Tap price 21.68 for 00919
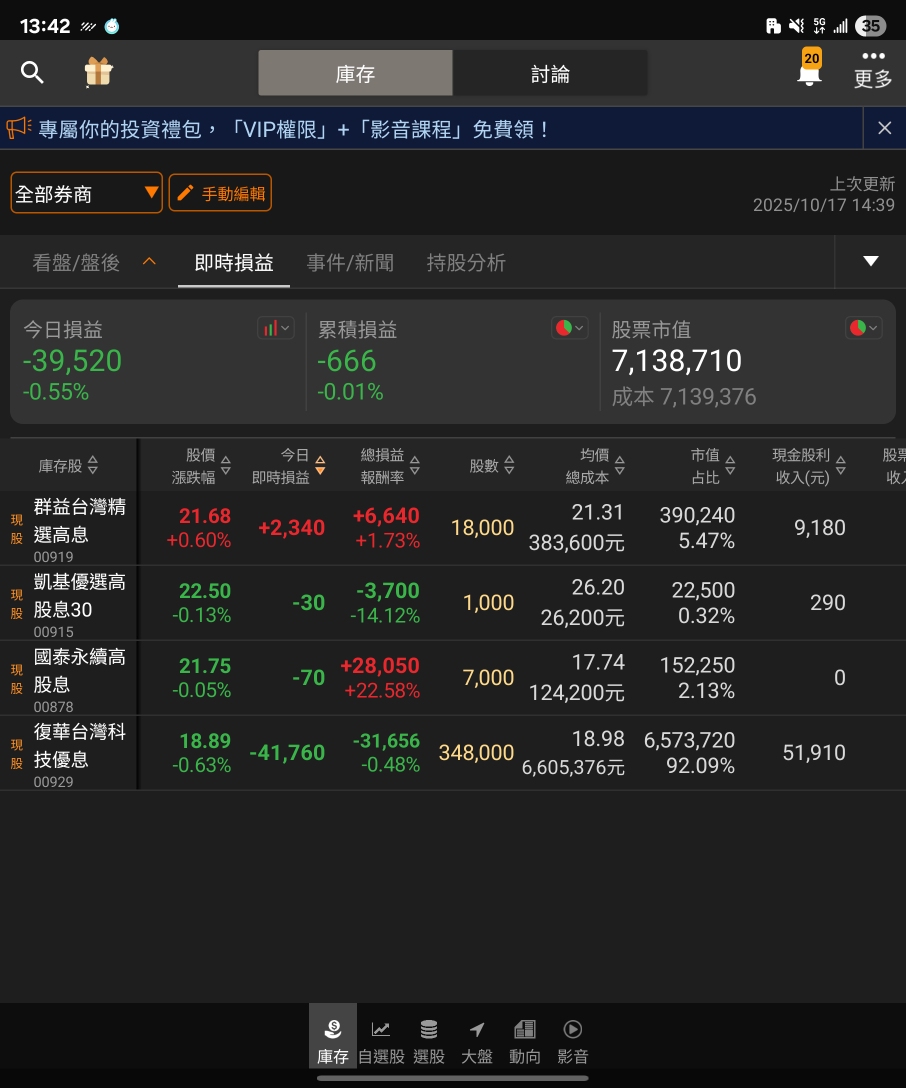This screenshot has height=1088, width=906. (205, 516)
